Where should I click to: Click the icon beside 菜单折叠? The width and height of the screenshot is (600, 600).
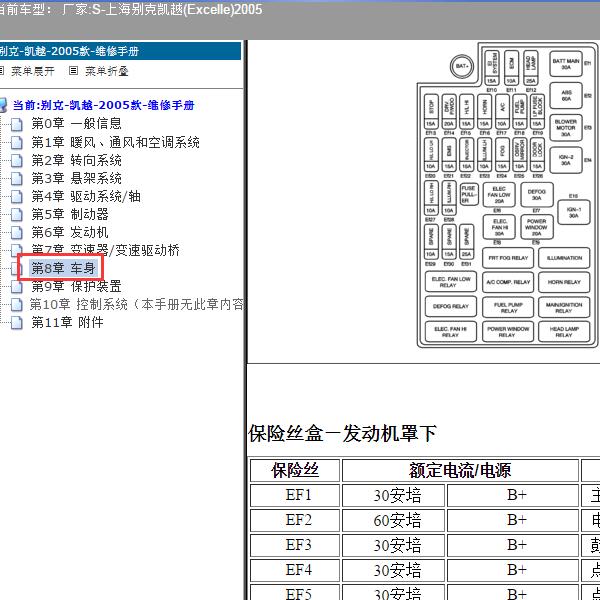click(73, 71)
